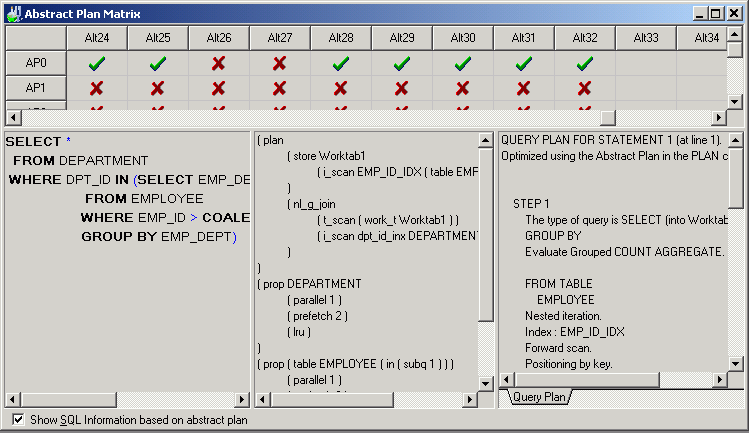Click the '( prefetch 2 )' line in abstract plan
This screenshot has height=433, width=749.
coord(317,316)
